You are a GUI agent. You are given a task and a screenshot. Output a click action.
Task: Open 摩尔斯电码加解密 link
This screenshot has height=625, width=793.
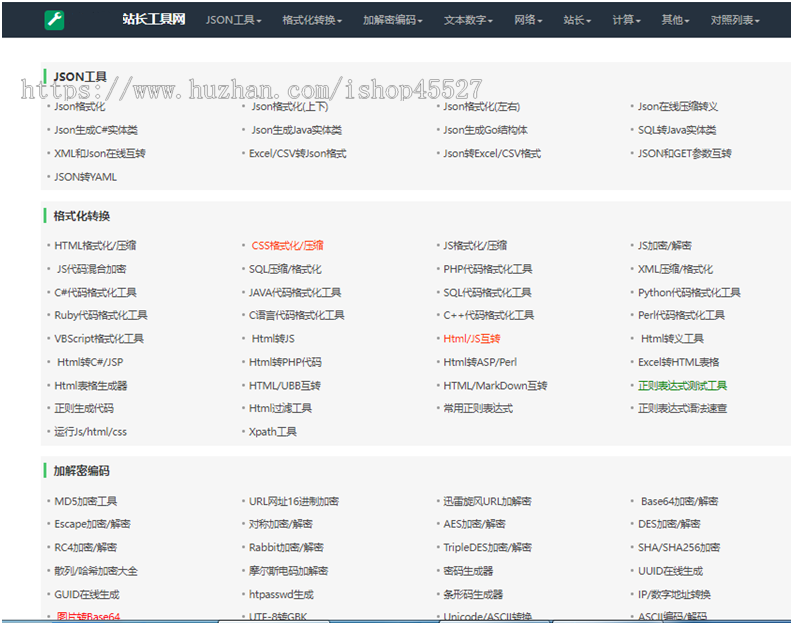288,571
